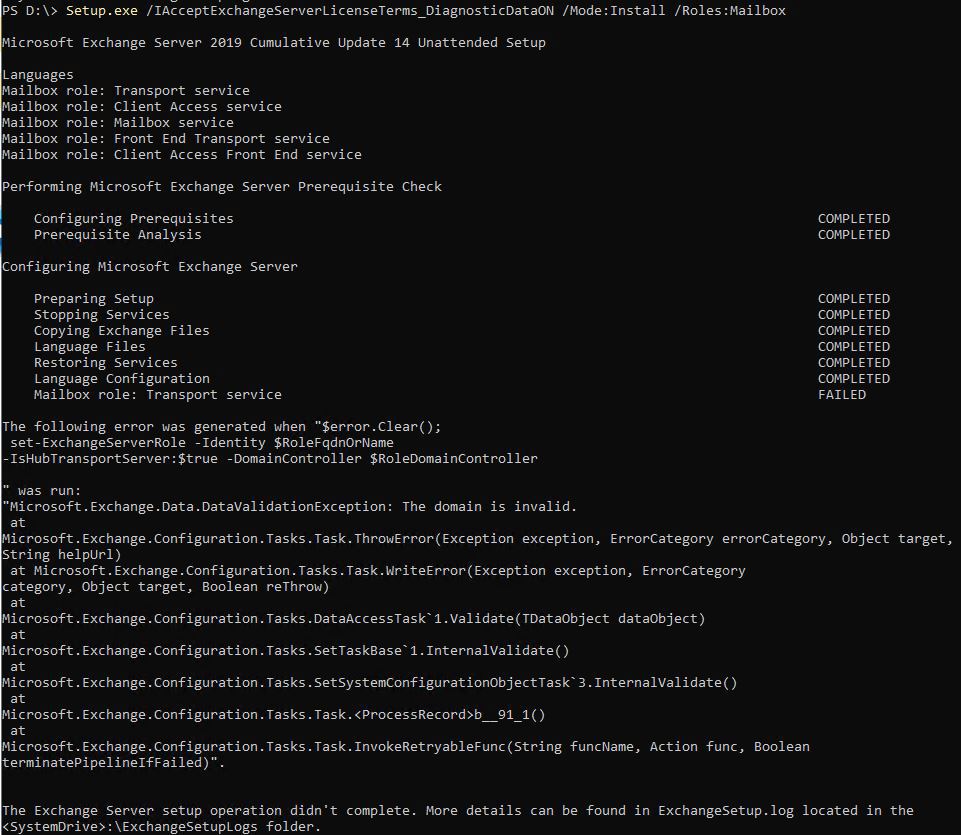This screenshot has height=835, width=961.
Task: Click the SetTaskBase`1.InternalValidate() line
Action: (286, 650)
